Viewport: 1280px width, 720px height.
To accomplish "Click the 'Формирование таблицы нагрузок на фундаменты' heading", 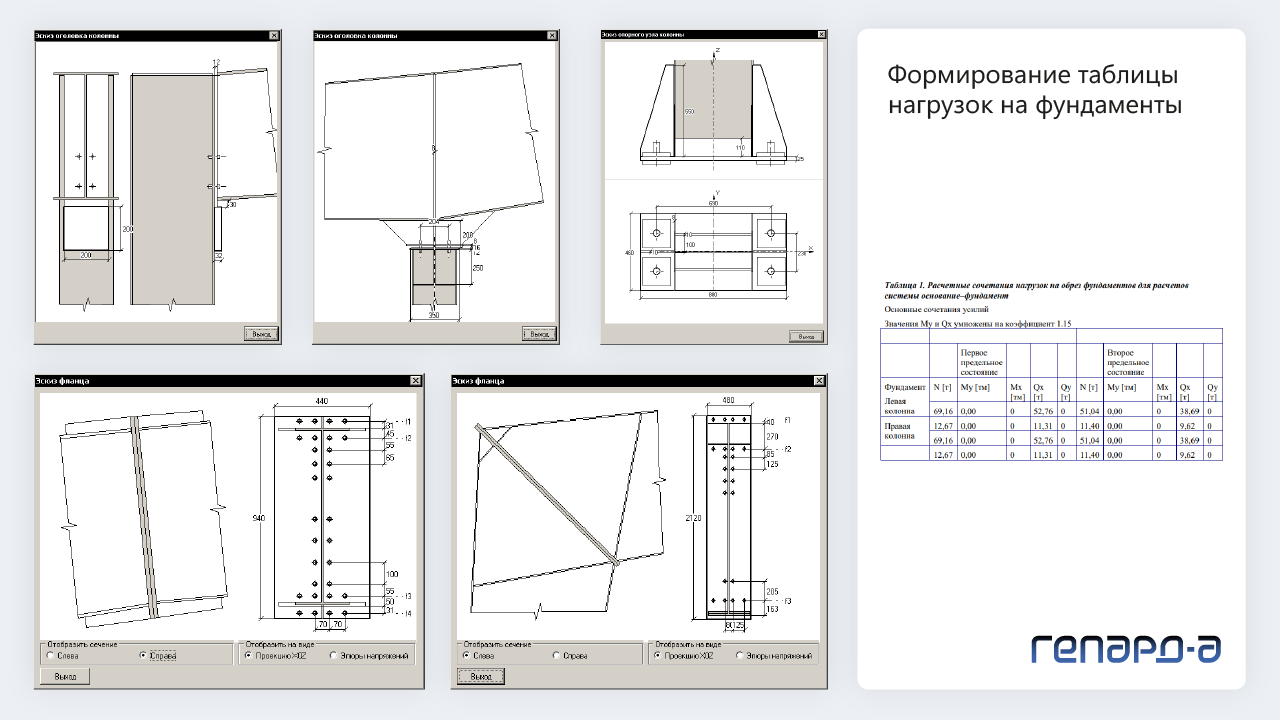I will (x=1035, y=90).
